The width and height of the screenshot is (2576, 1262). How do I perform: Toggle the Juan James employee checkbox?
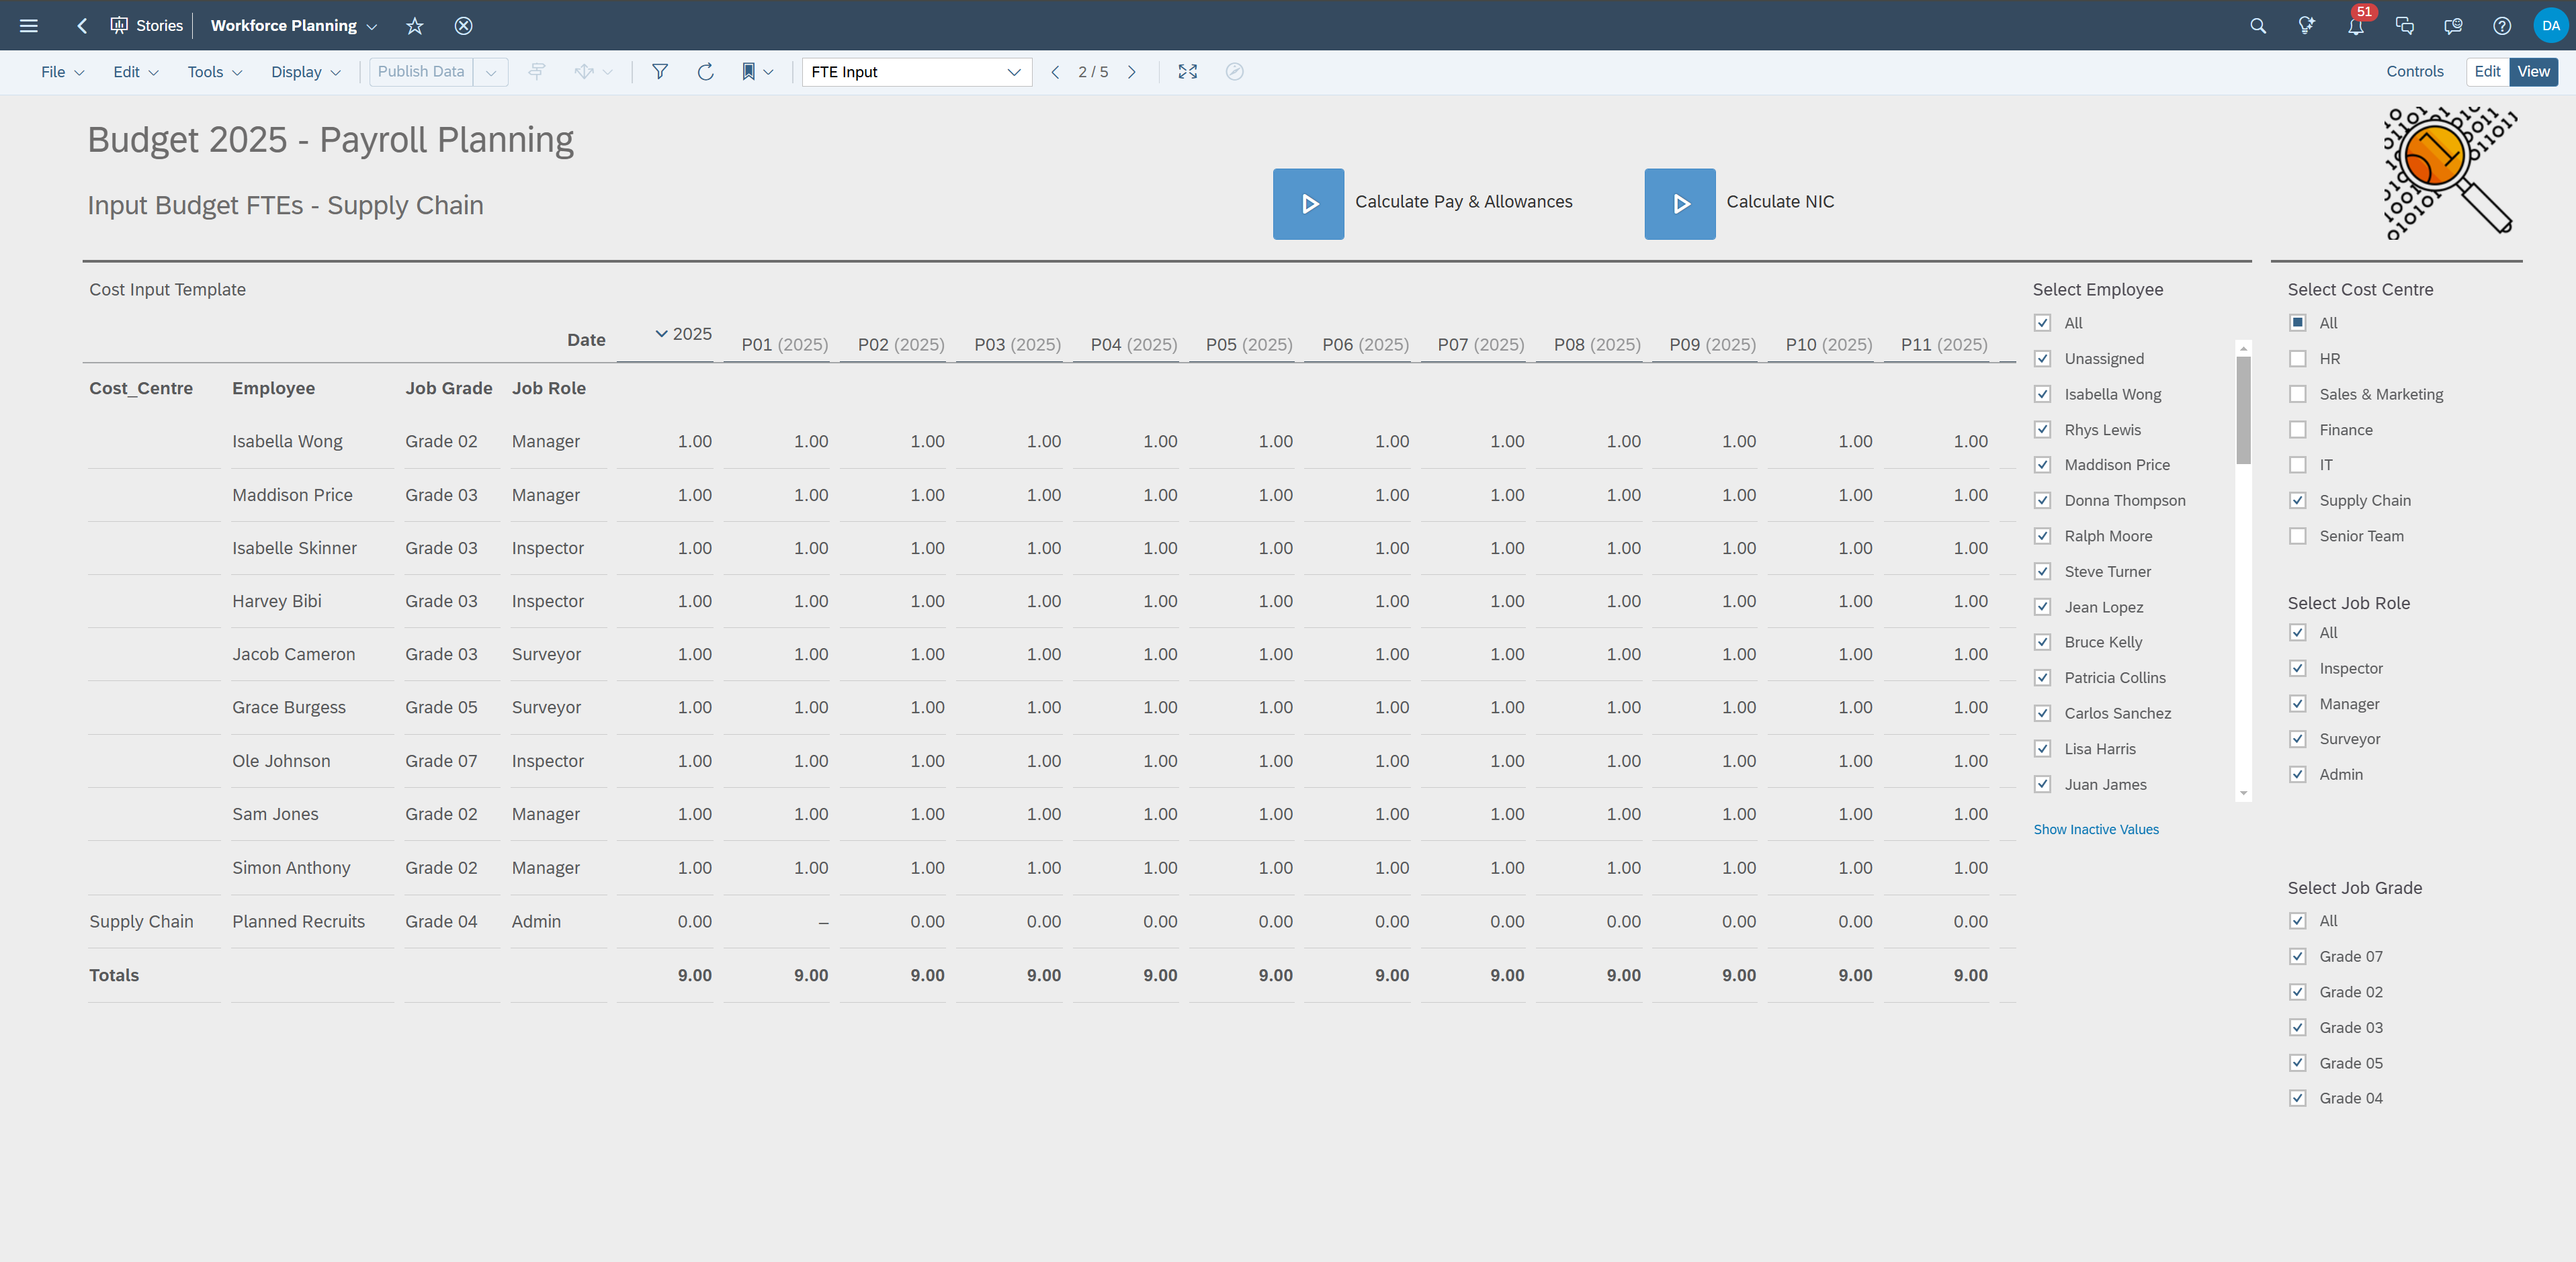(x=2043, y=784)
